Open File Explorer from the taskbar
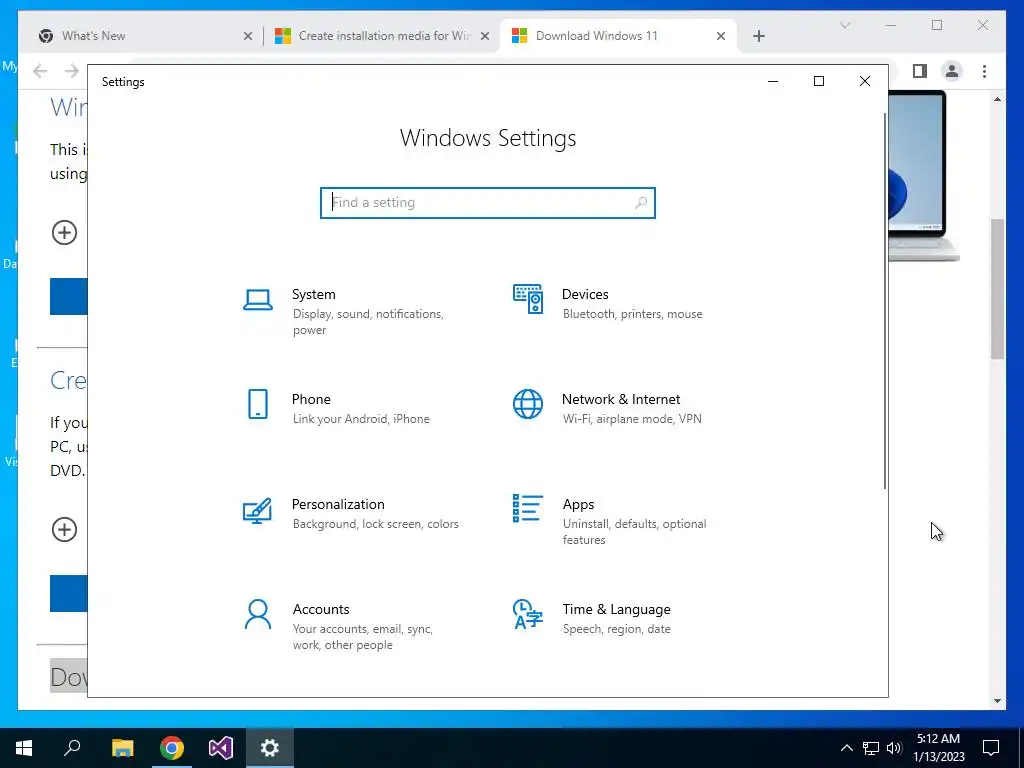The width and height of the screenshot is (1024, 768). [x=122, y=748]
